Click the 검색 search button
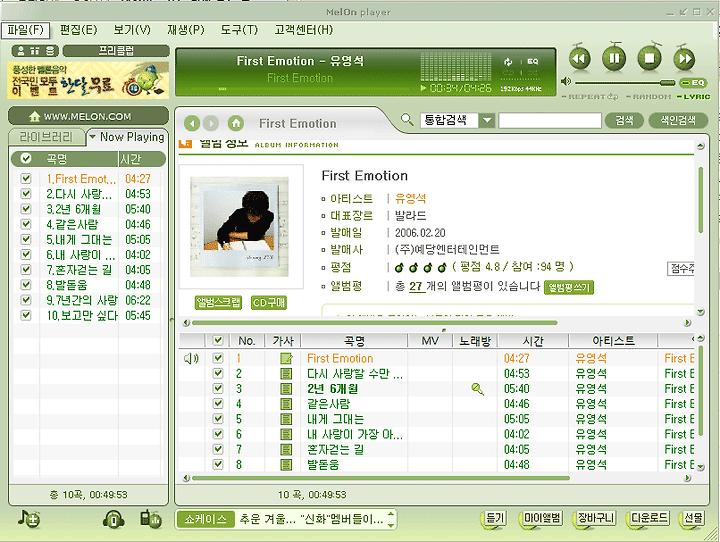Screen dimensions: 720x542 624,120
